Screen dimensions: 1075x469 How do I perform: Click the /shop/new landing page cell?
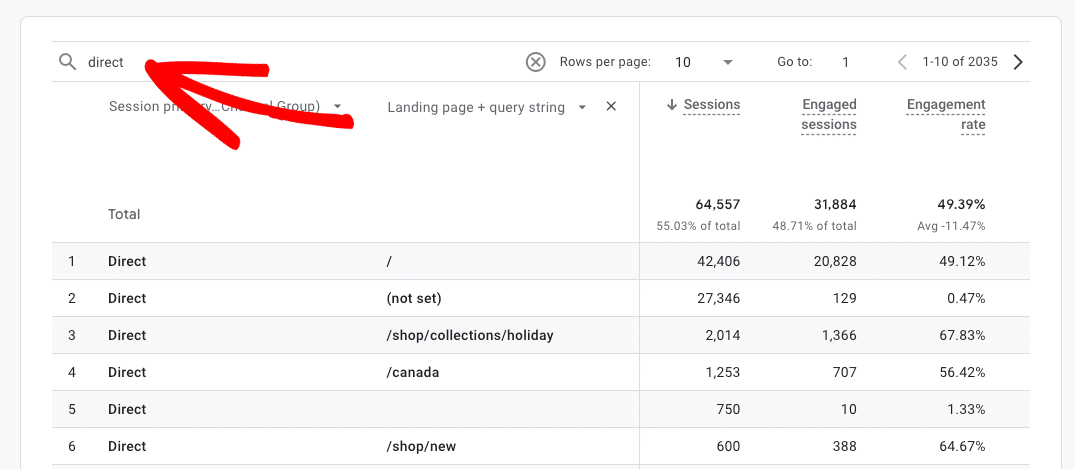tap(421, 446)
